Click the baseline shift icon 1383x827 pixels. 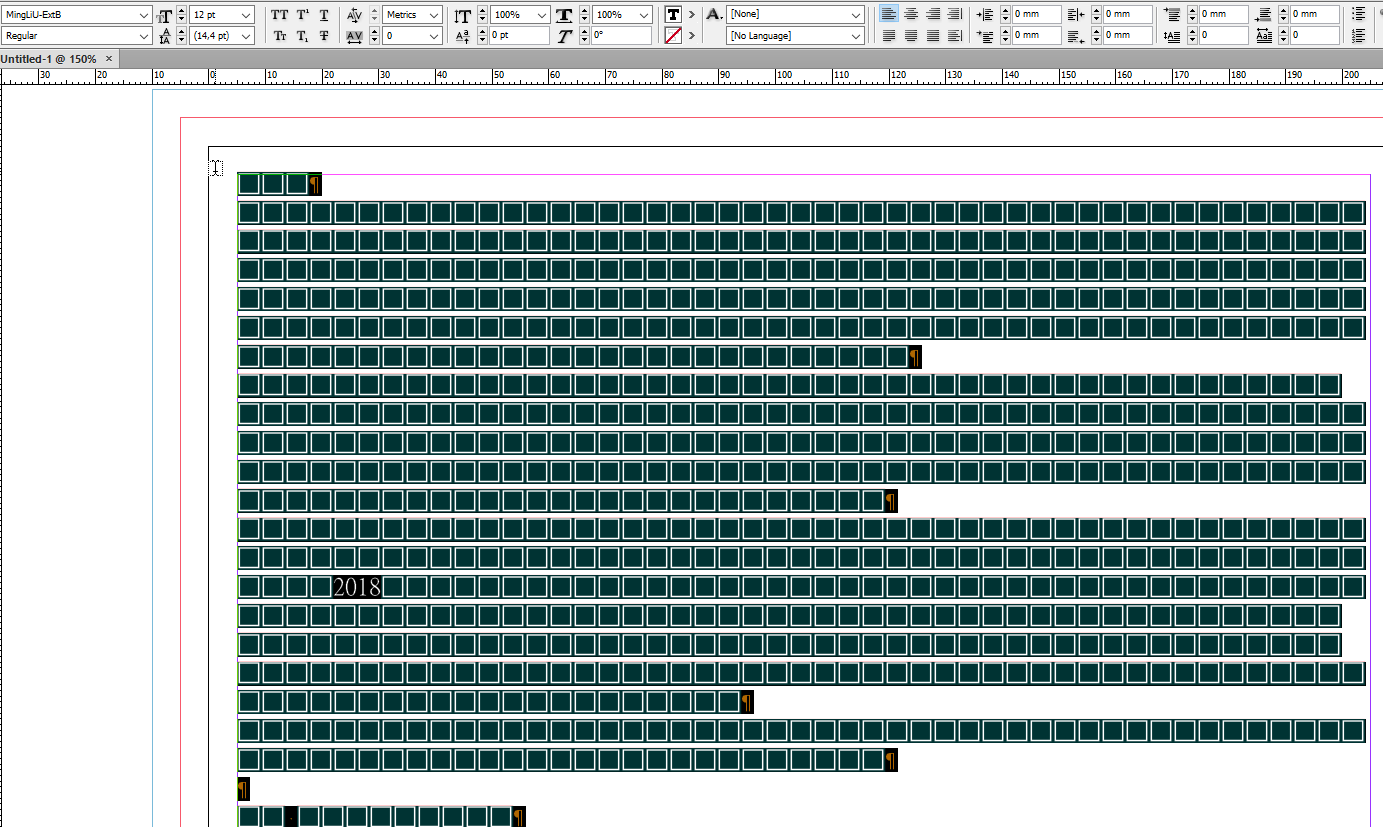point(462,36)
